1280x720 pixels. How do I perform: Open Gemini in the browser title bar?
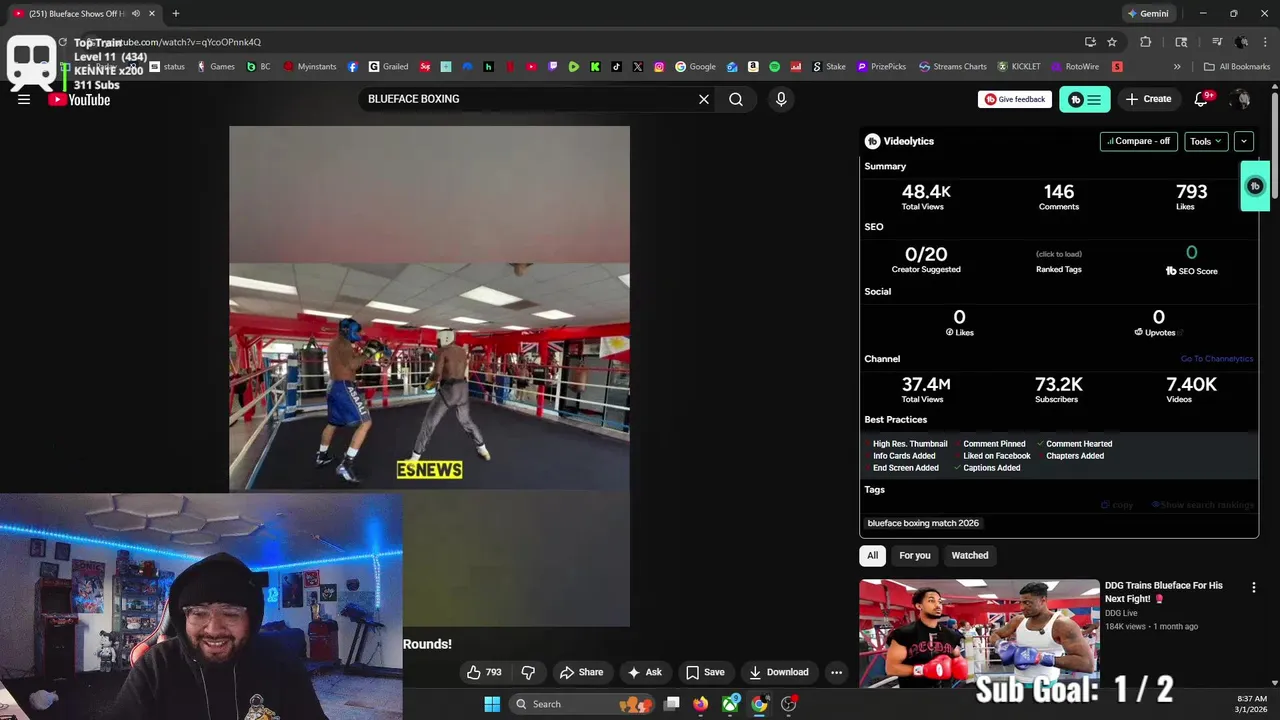tap(1148, 14)
